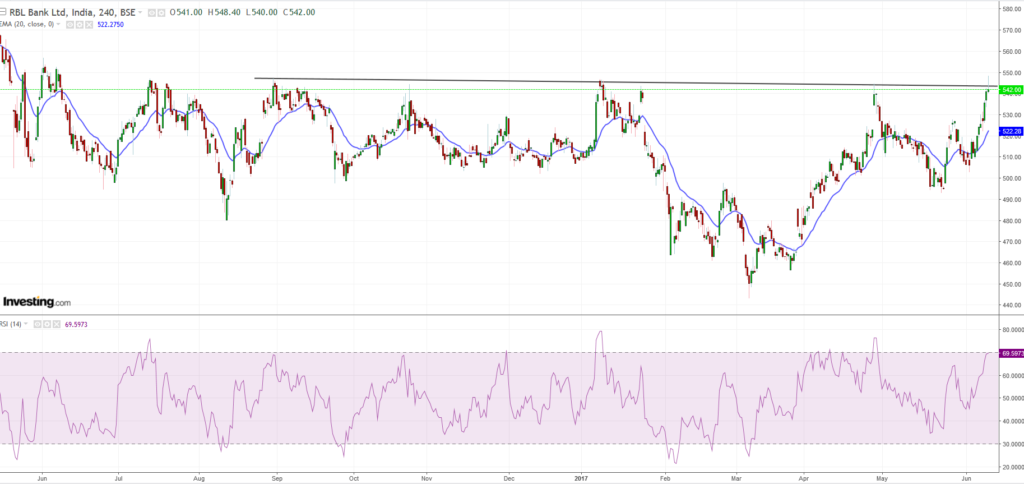Click the open price O541.00
This screenshot has height=484, width=1024.
185,12
